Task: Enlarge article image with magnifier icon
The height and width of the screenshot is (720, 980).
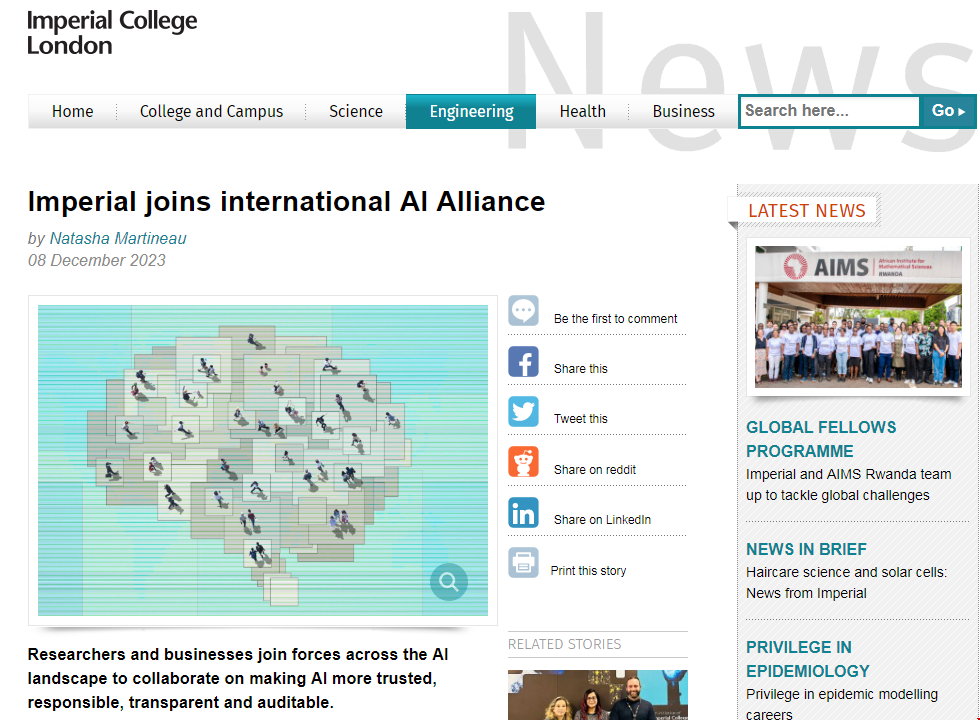Action: click(x=448, y=581)
